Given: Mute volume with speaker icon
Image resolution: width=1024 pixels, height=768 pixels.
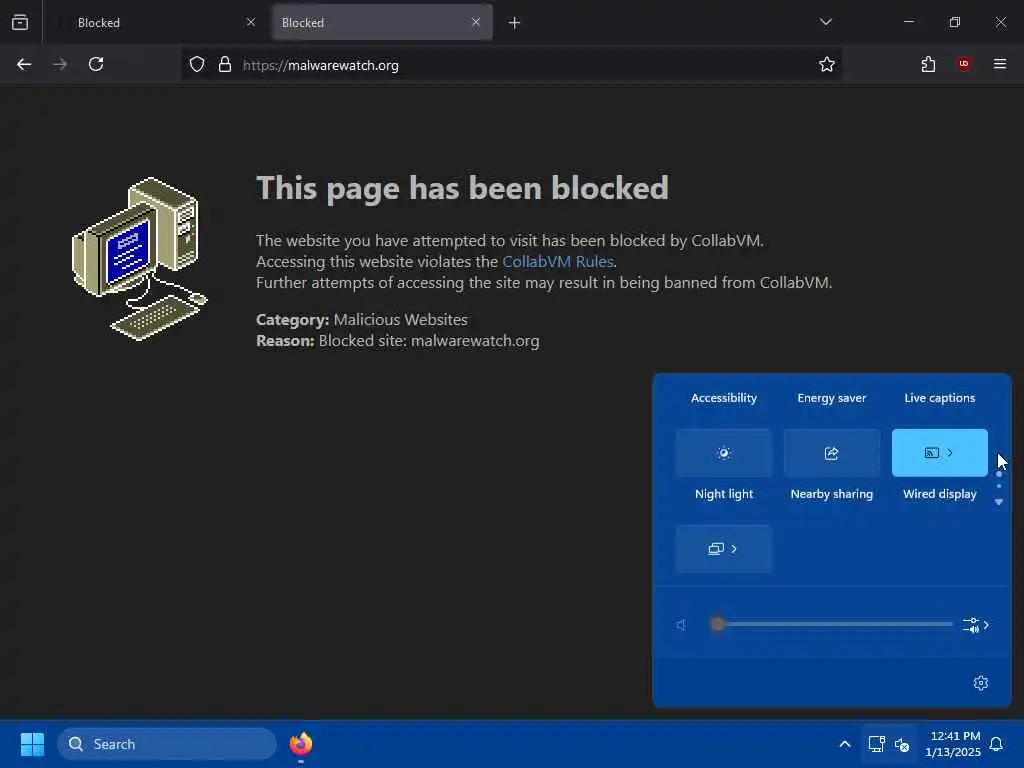Looking at the screenshot, I should [x=681, y=625].
